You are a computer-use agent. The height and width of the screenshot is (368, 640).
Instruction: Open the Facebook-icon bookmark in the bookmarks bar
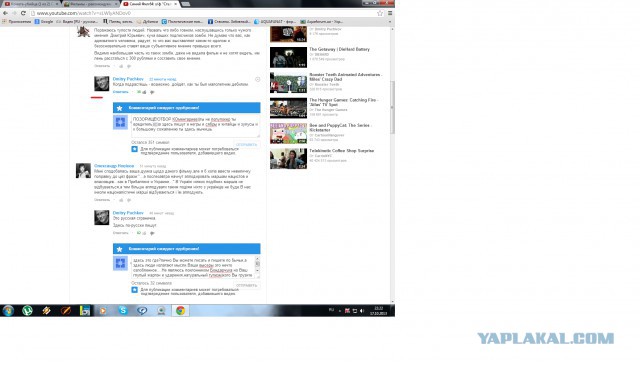point(229,21)
